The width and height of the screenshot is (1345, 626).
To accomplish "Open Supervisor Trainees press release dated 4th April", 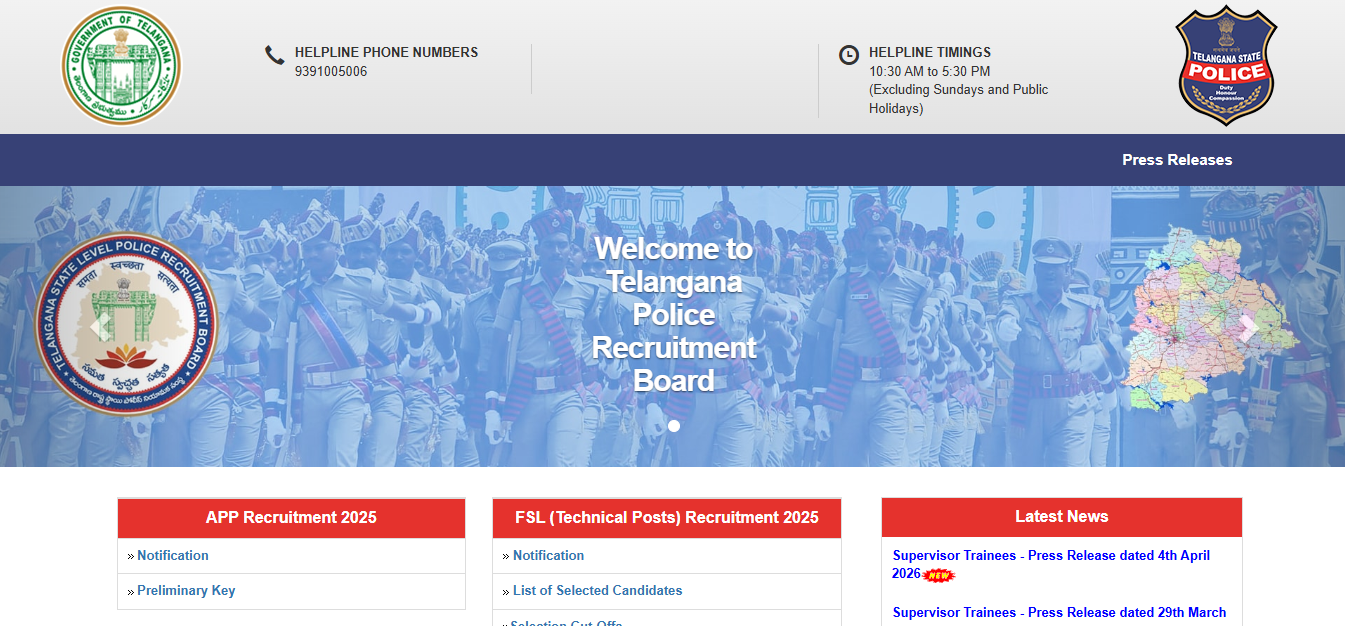I will 1050,556.
